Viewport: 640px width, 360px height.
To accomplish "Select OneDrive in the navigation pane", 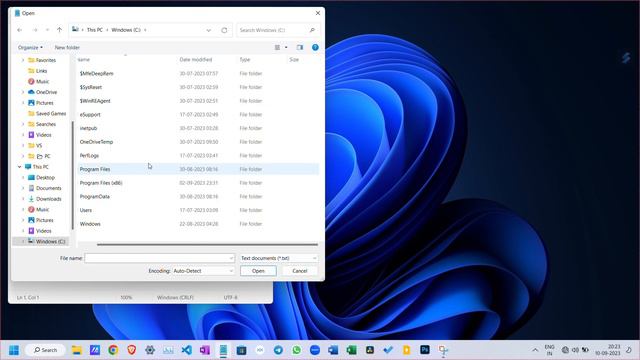I will [46, 92].
